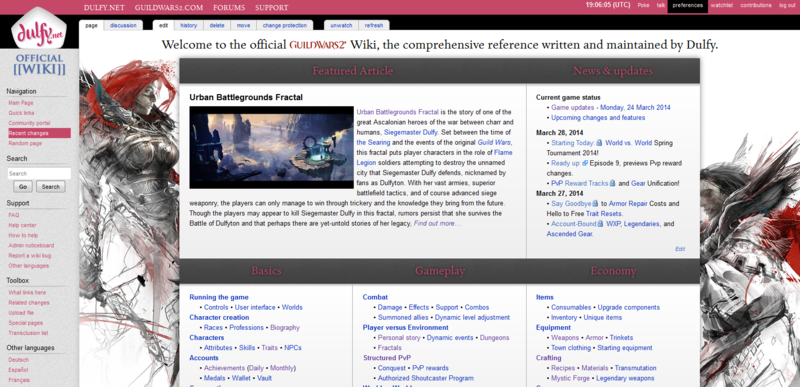Go to Random page in the sidebar
800x387 pixels.
tap(25, 143)
